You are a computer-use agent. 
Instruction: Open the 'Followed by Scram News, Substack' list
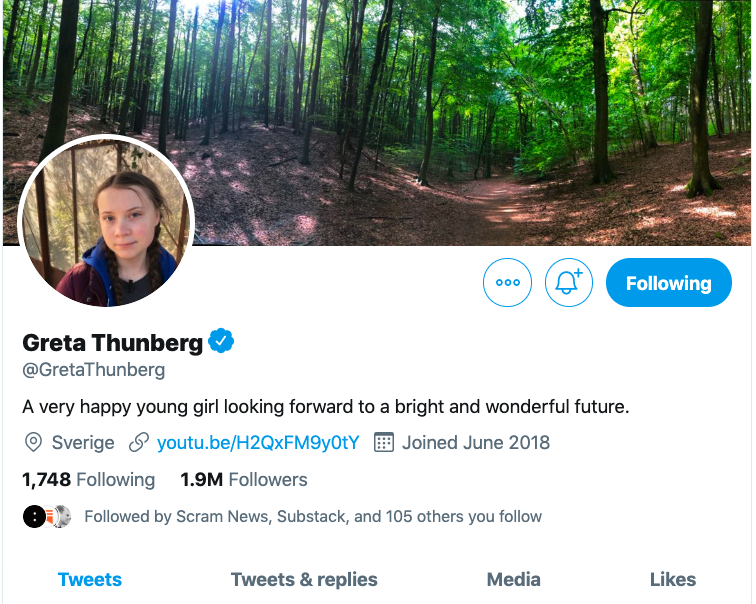tap(313, 517)
